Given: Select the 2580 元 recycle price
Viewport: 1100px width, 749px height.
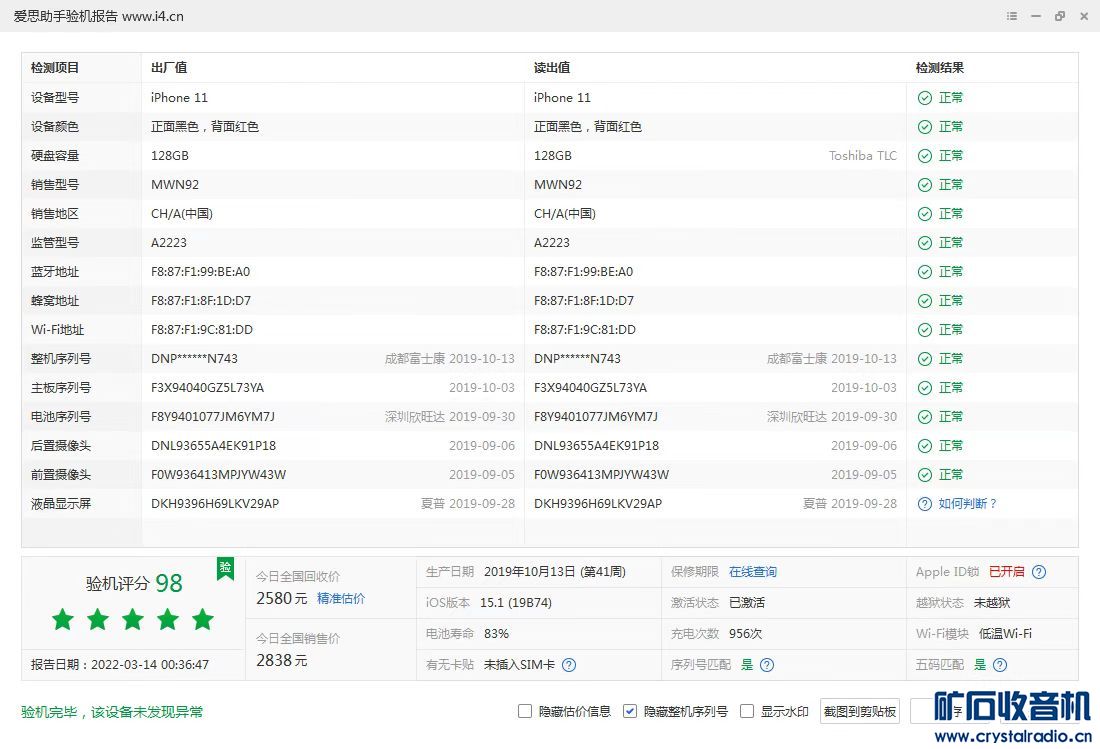Looking at the screenshot, I should click(282, 598).
